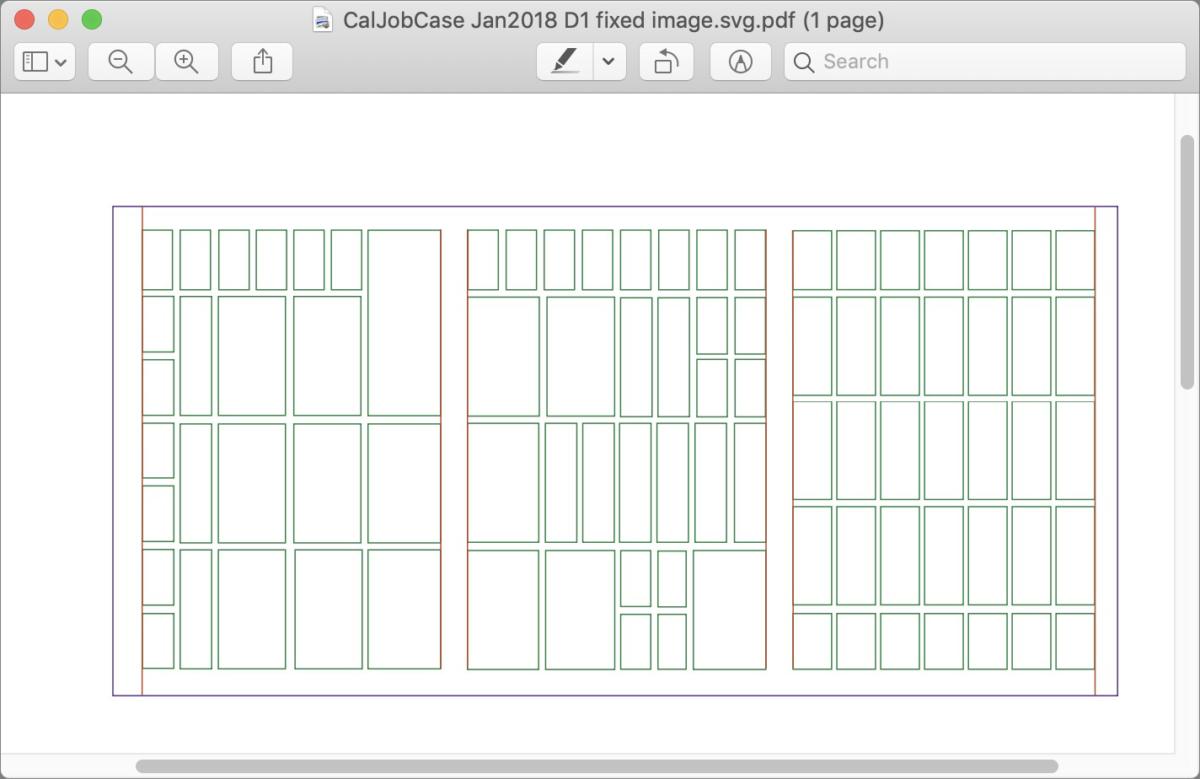This screenshot has height=779, width=1200.
Task: Click the yellow minimize window button
Action: (59, 20)
